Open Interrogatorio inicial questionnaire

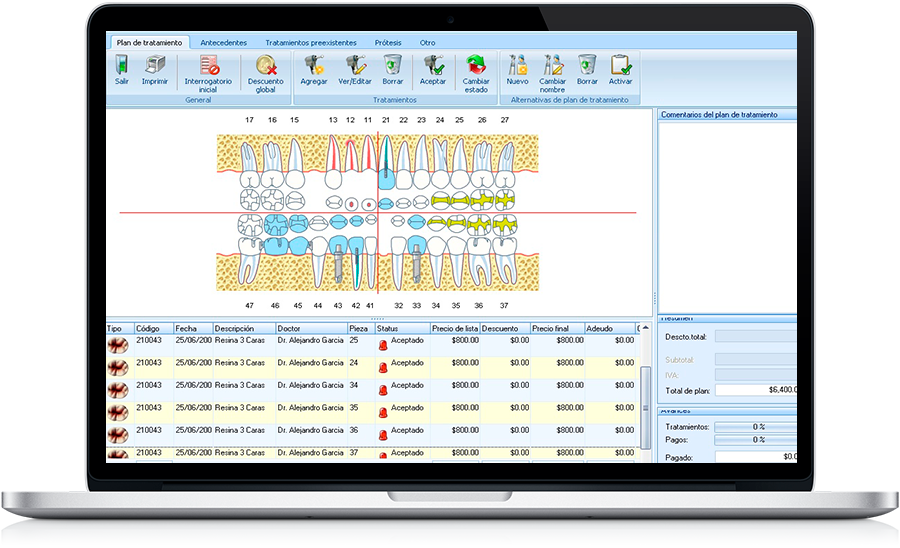(208, 73)
